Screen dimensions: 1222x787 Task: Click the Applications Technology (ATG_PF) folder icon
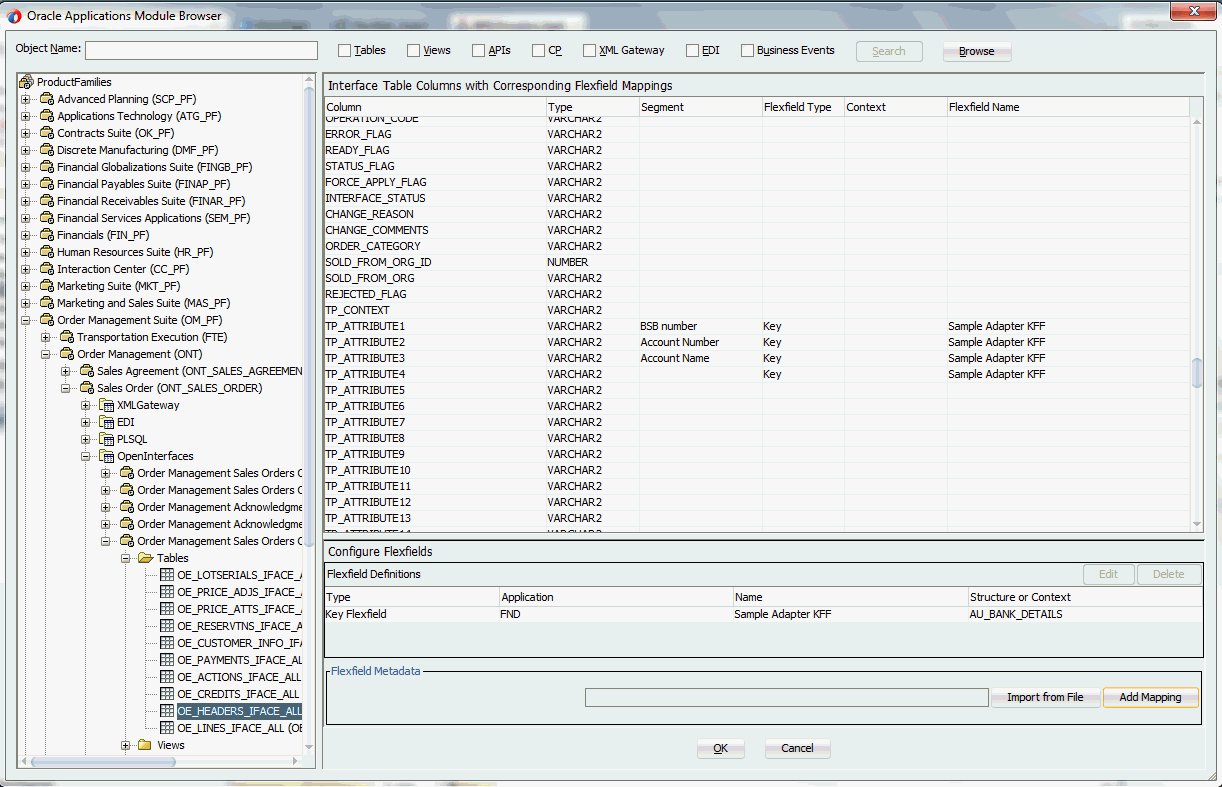(47, 116)
